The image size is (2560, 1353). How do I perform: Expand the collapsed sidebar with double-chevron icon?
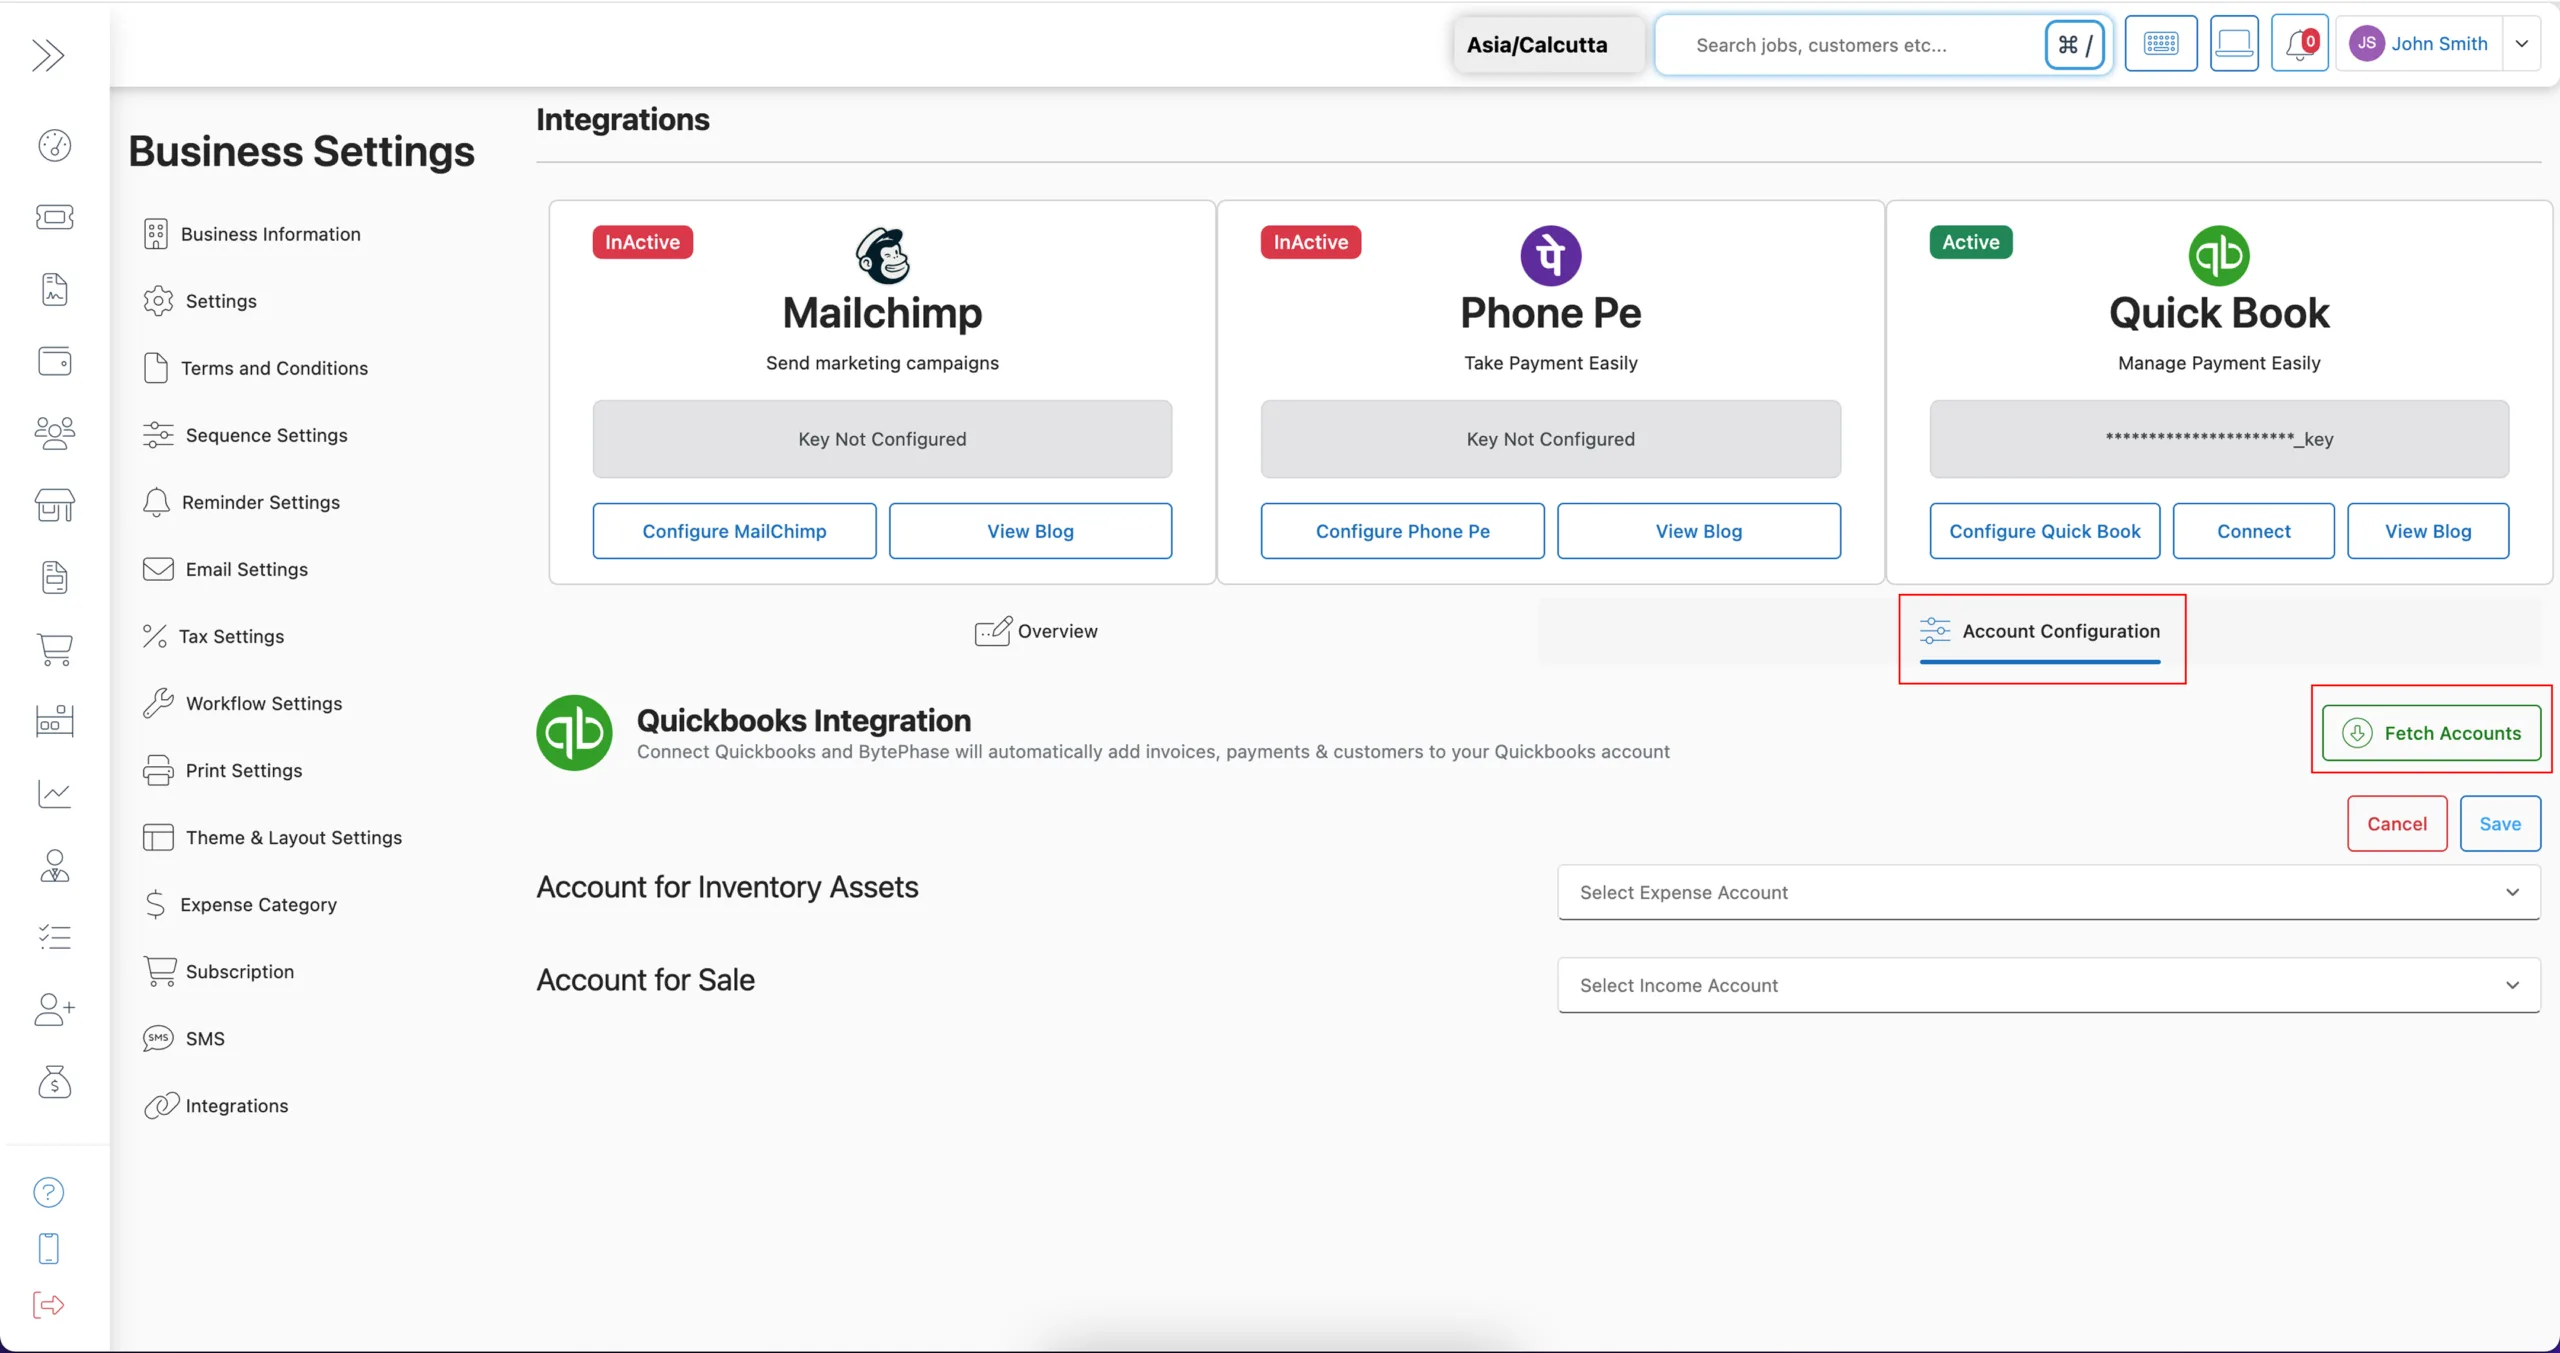coord(48,55)
